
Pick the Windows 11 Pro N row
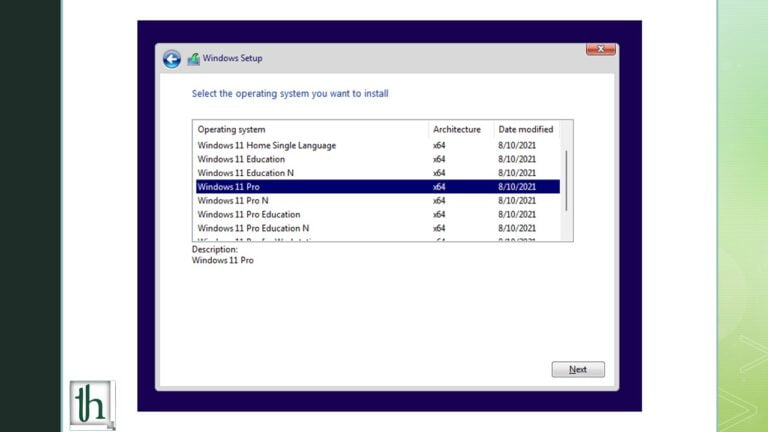(378, 200)
